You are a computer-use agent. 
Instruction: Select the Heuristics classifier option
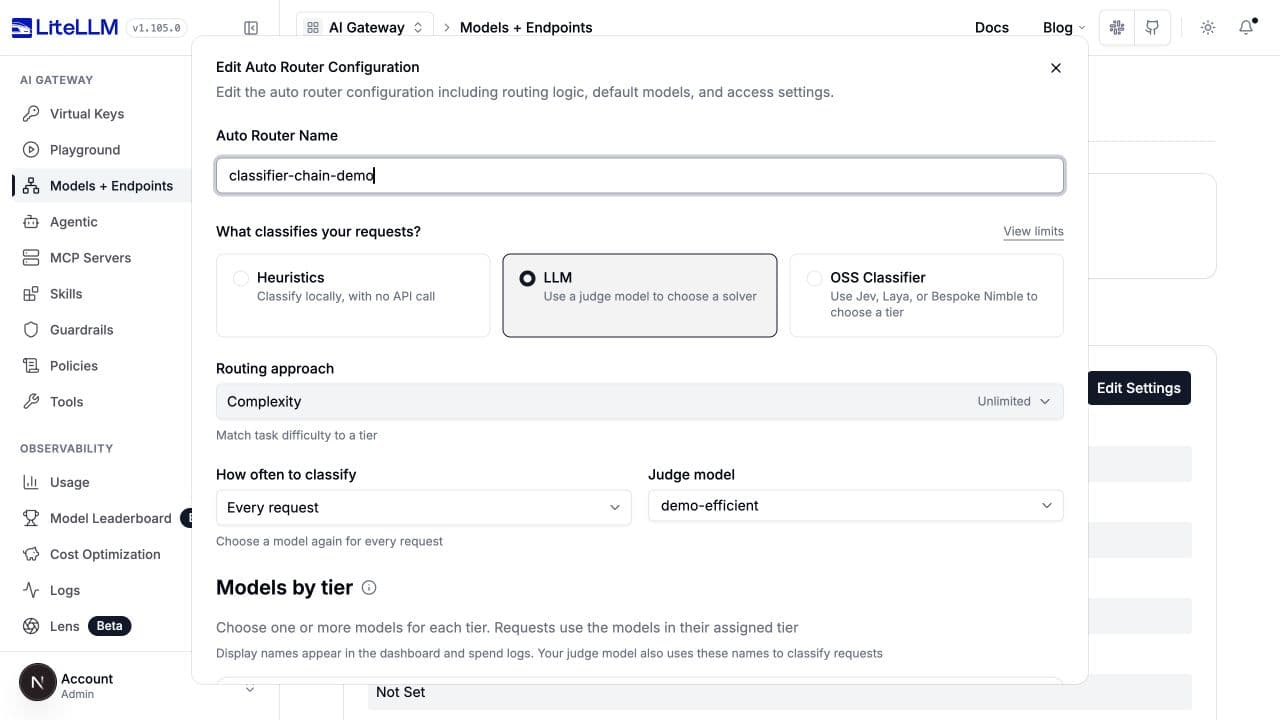[x=353, y=295]
